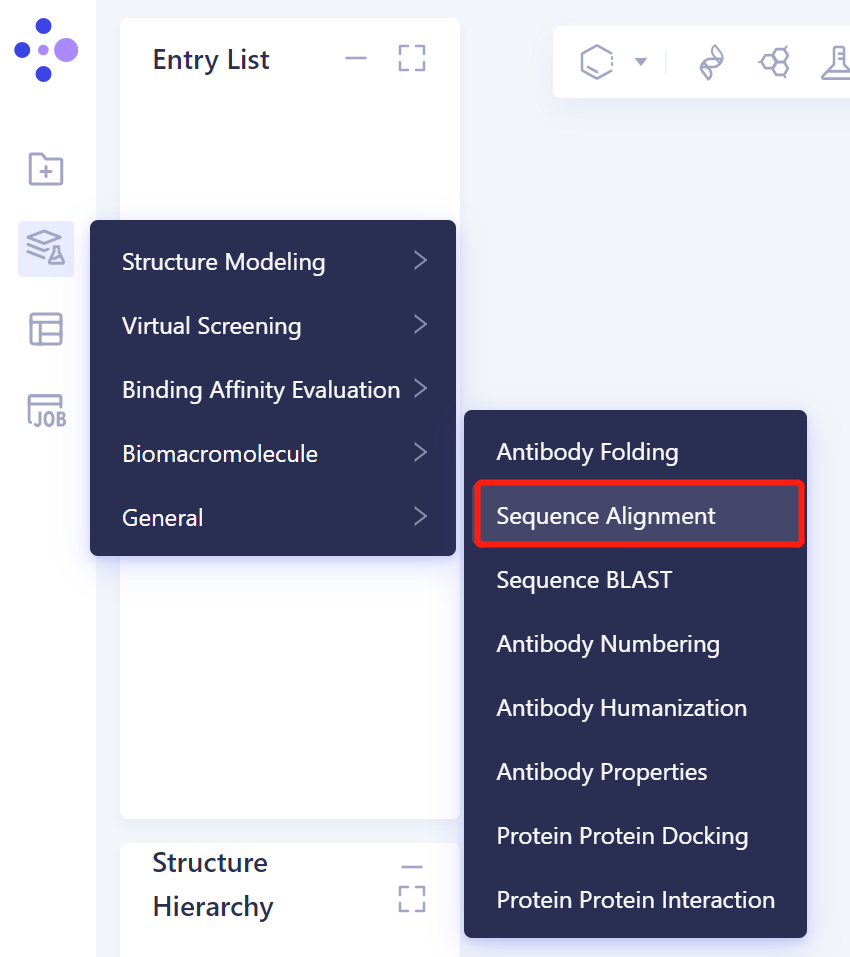Maximize the Entry List panel
Viewport: 850px width, 957px height.
point(412,58)
